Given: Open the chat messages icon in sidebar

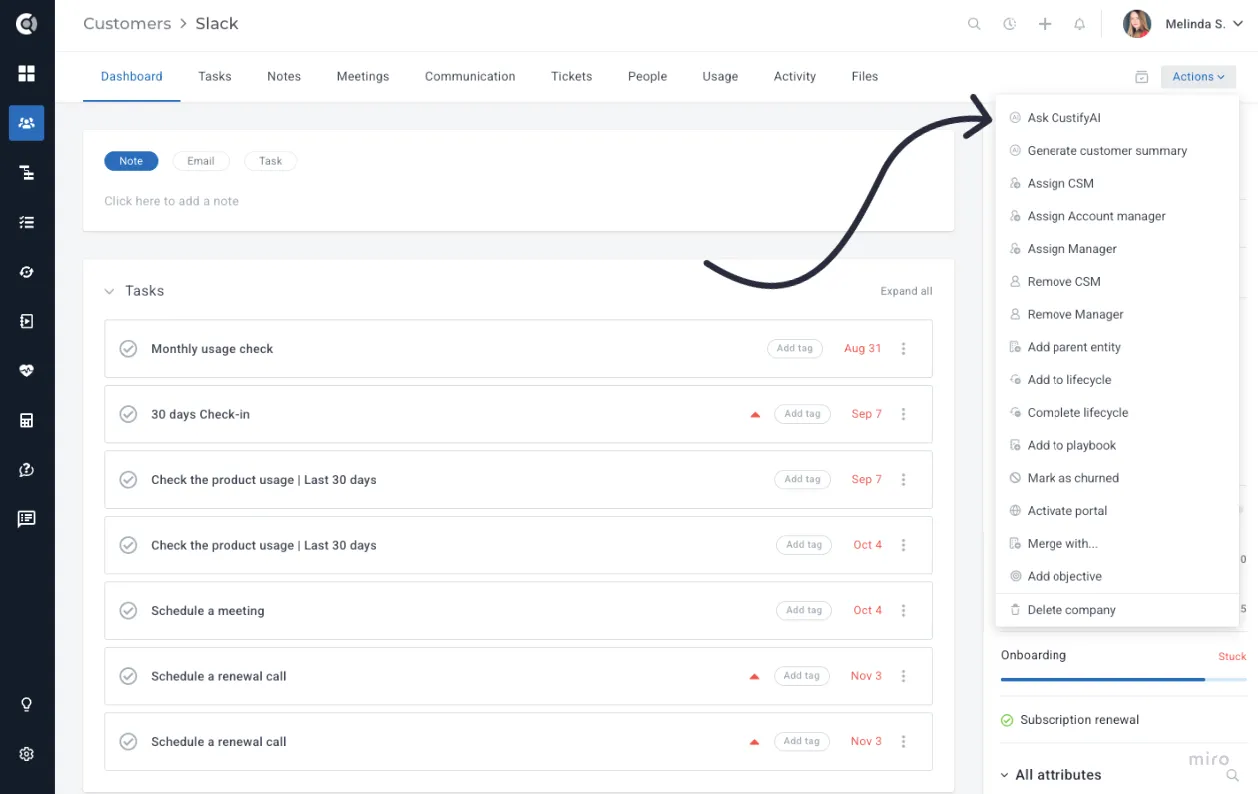Looking at the screenshot, I should coord(27,518).
